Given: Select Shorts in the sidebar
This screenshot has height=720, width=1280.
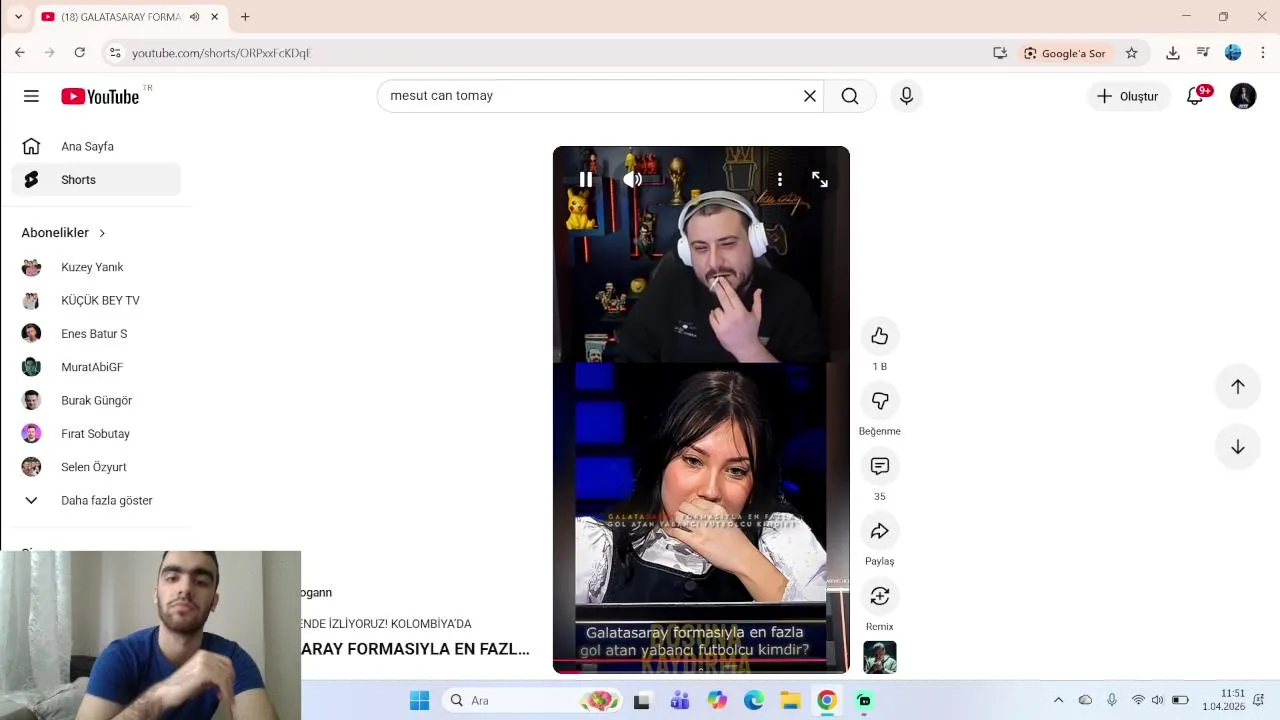Looking at the screenshot, I should click(96, 180).
